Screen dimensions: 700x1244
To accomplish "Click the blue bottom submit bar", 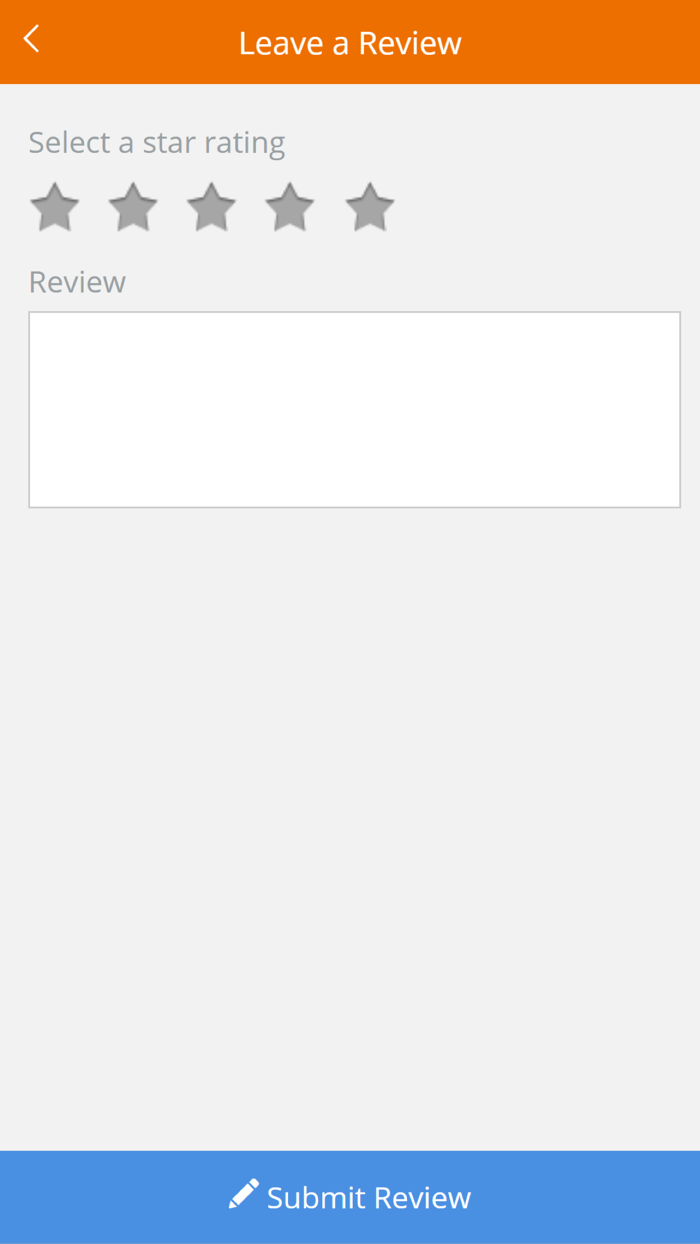I will (x=350, y=1197).
